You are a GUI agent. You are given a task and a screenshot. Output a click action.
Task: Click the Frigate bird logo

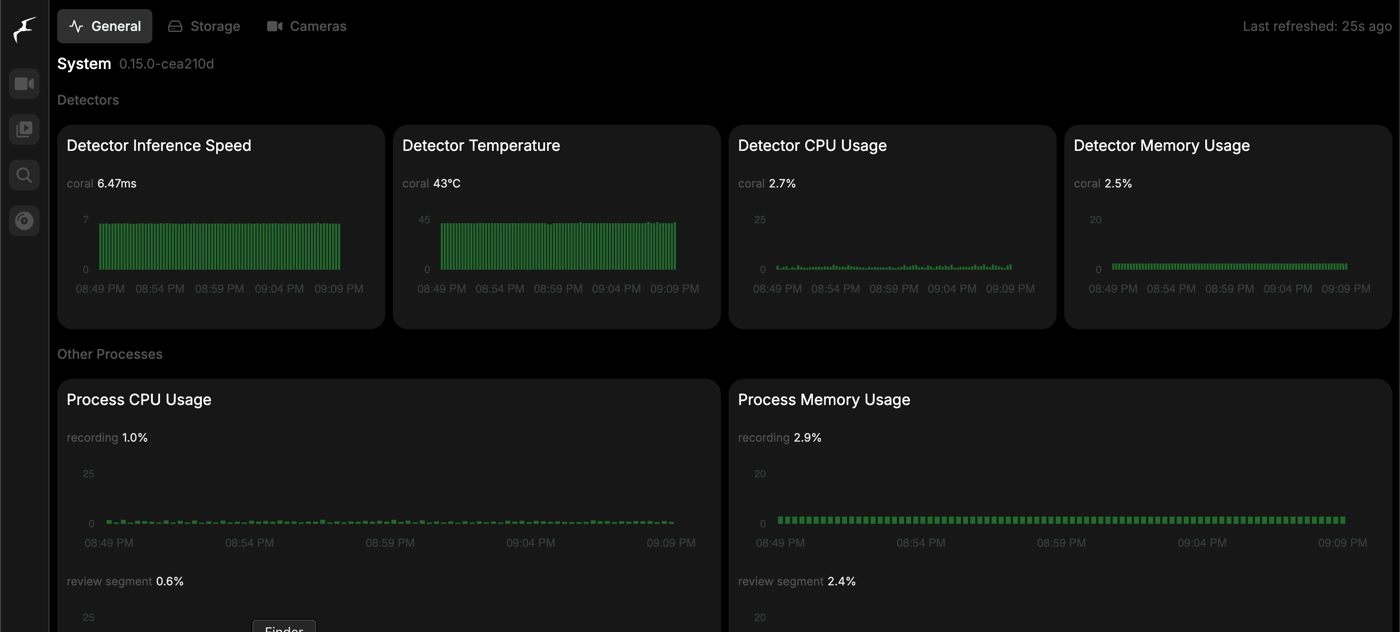tap(22, 30)
